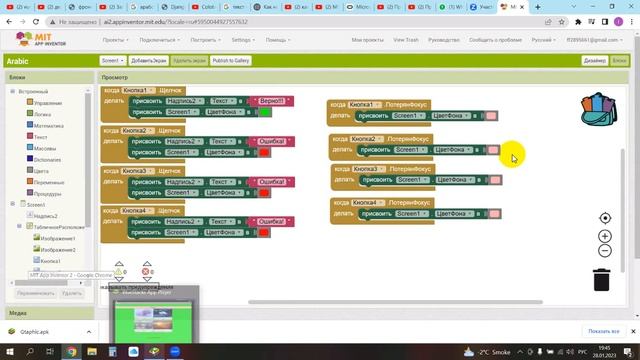Collapse the ТабличноеРасположение tree node
Viewport: 640px width, 360px height.
[19, 226]
